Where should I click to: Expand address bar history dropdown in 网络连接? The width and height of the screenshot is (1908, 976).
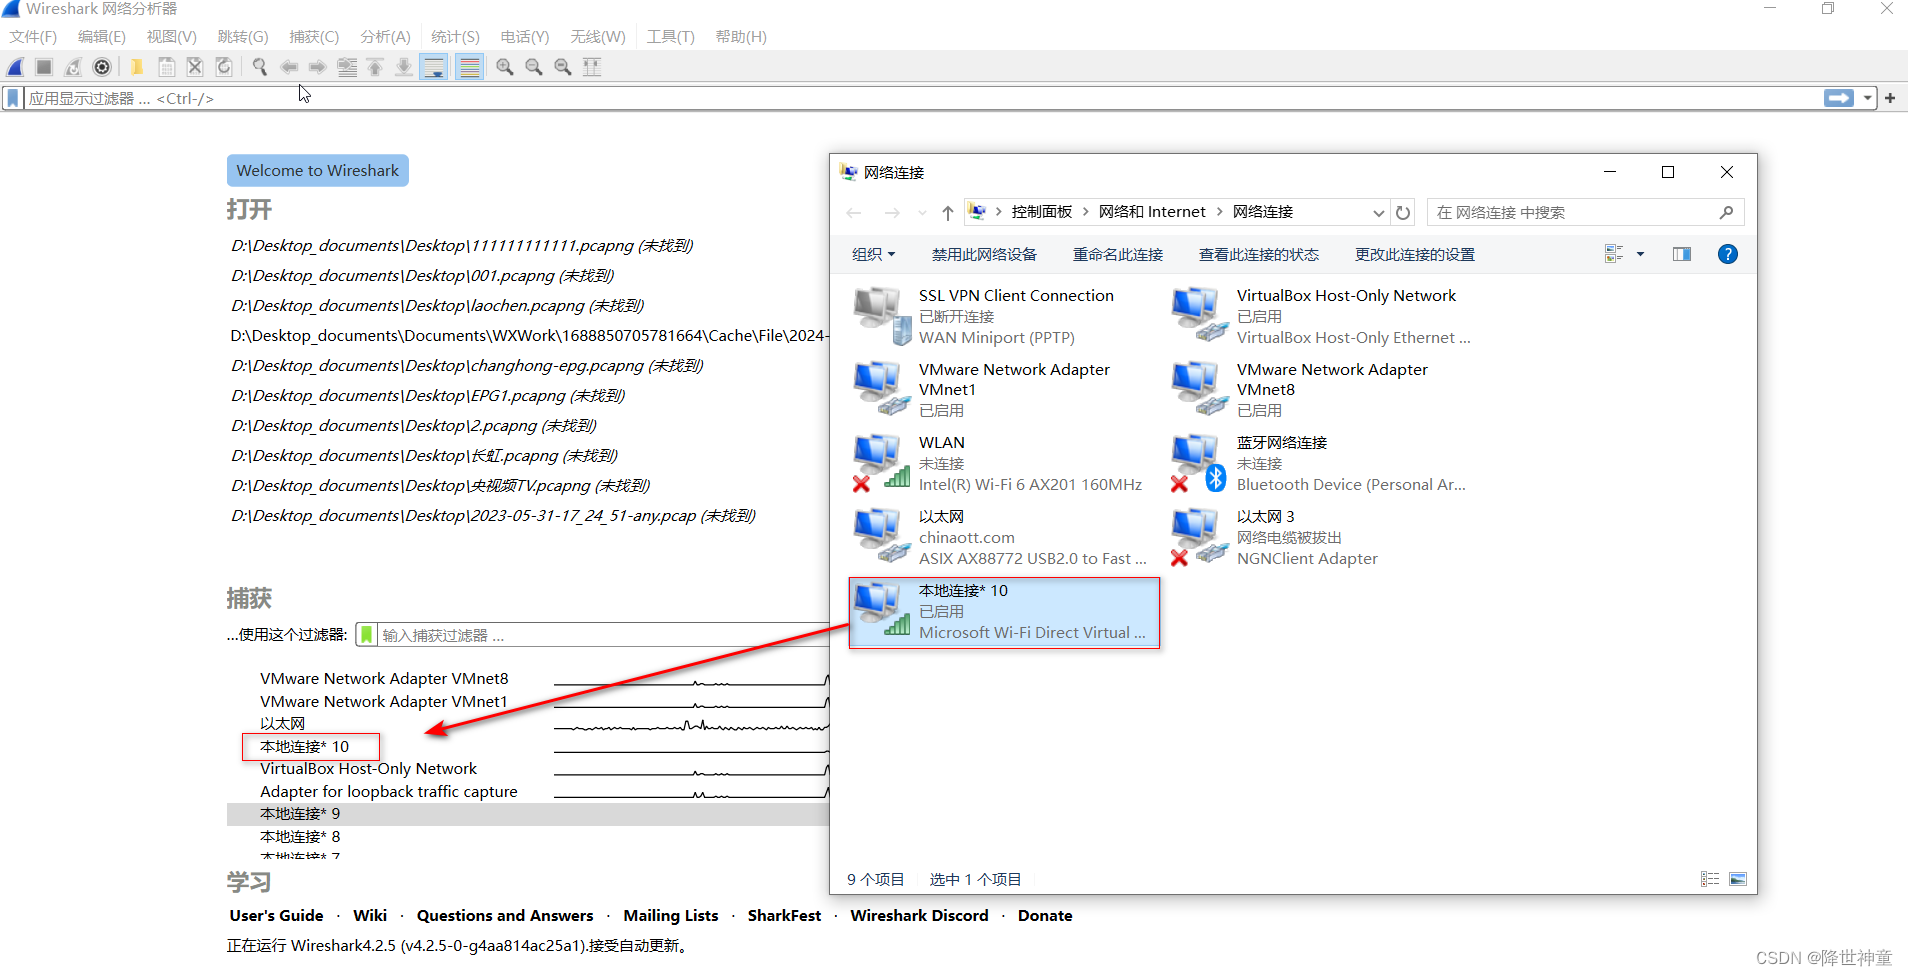[x=1379, y=213]
